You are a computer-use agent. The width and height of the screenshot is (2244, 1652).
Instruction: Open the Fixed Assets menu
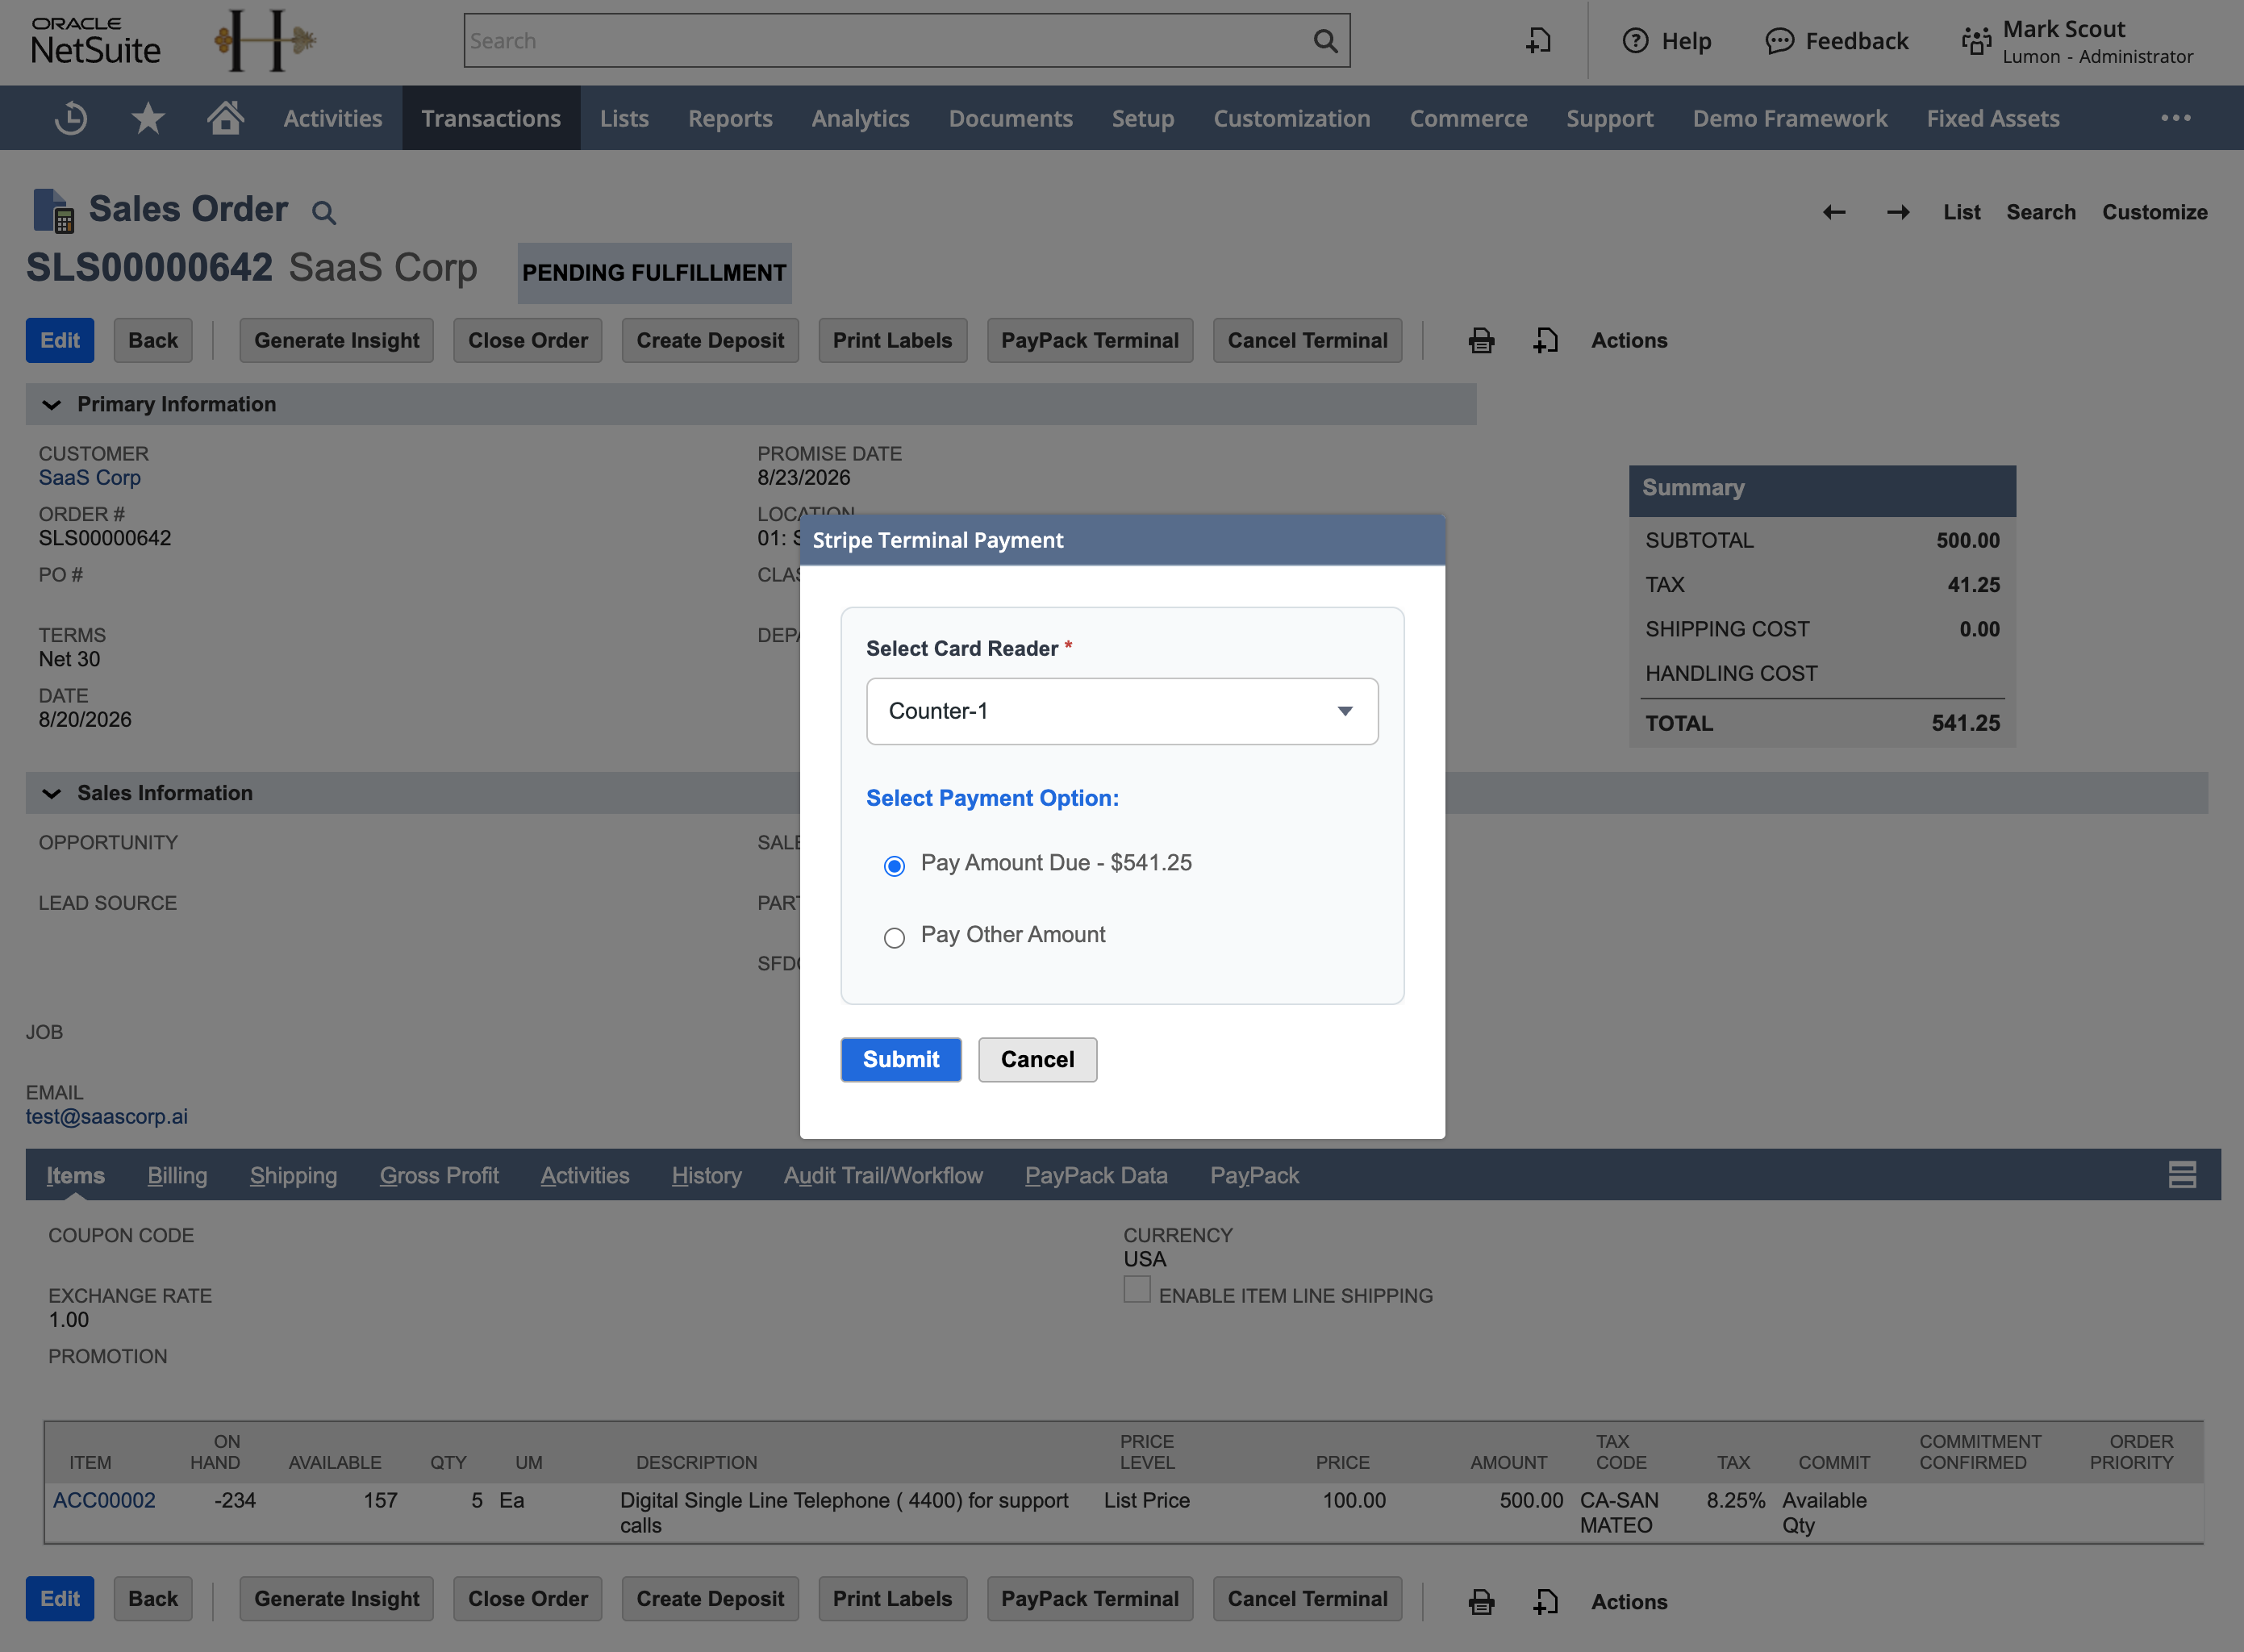(x=1993, y=118)
